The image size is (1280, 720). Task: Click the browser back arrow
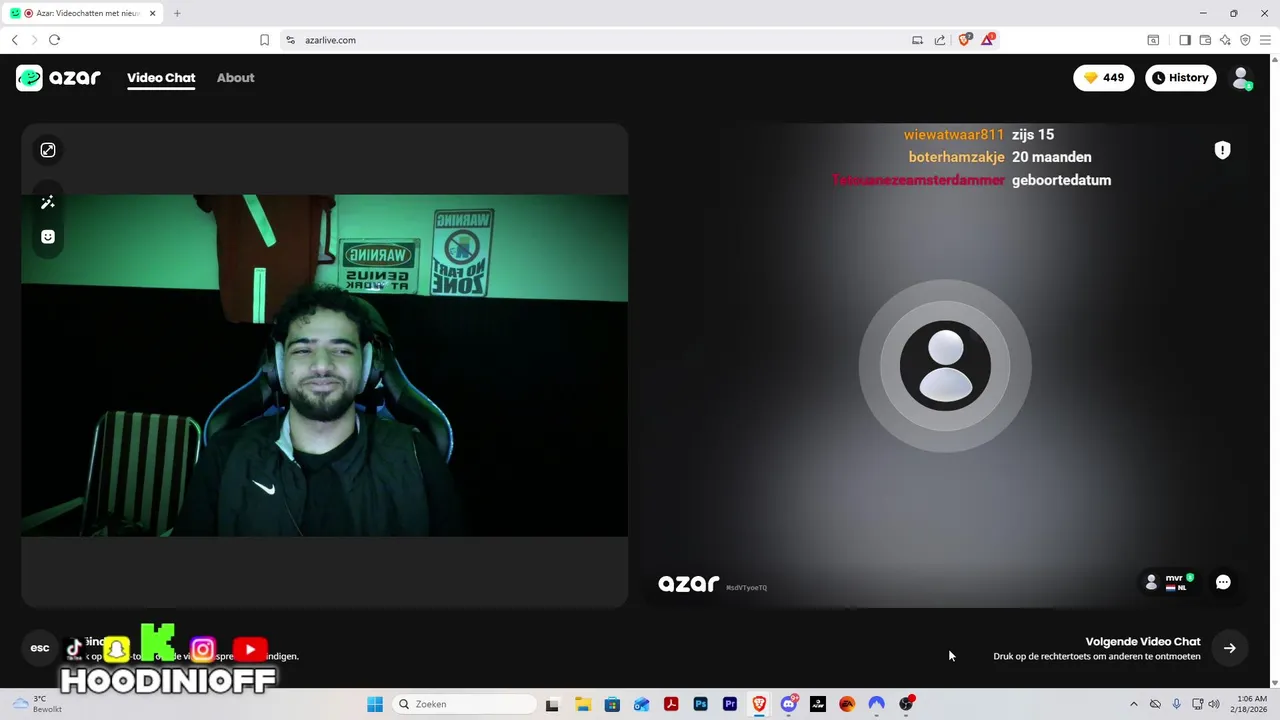pyautogui.click(x=15, y=40)
